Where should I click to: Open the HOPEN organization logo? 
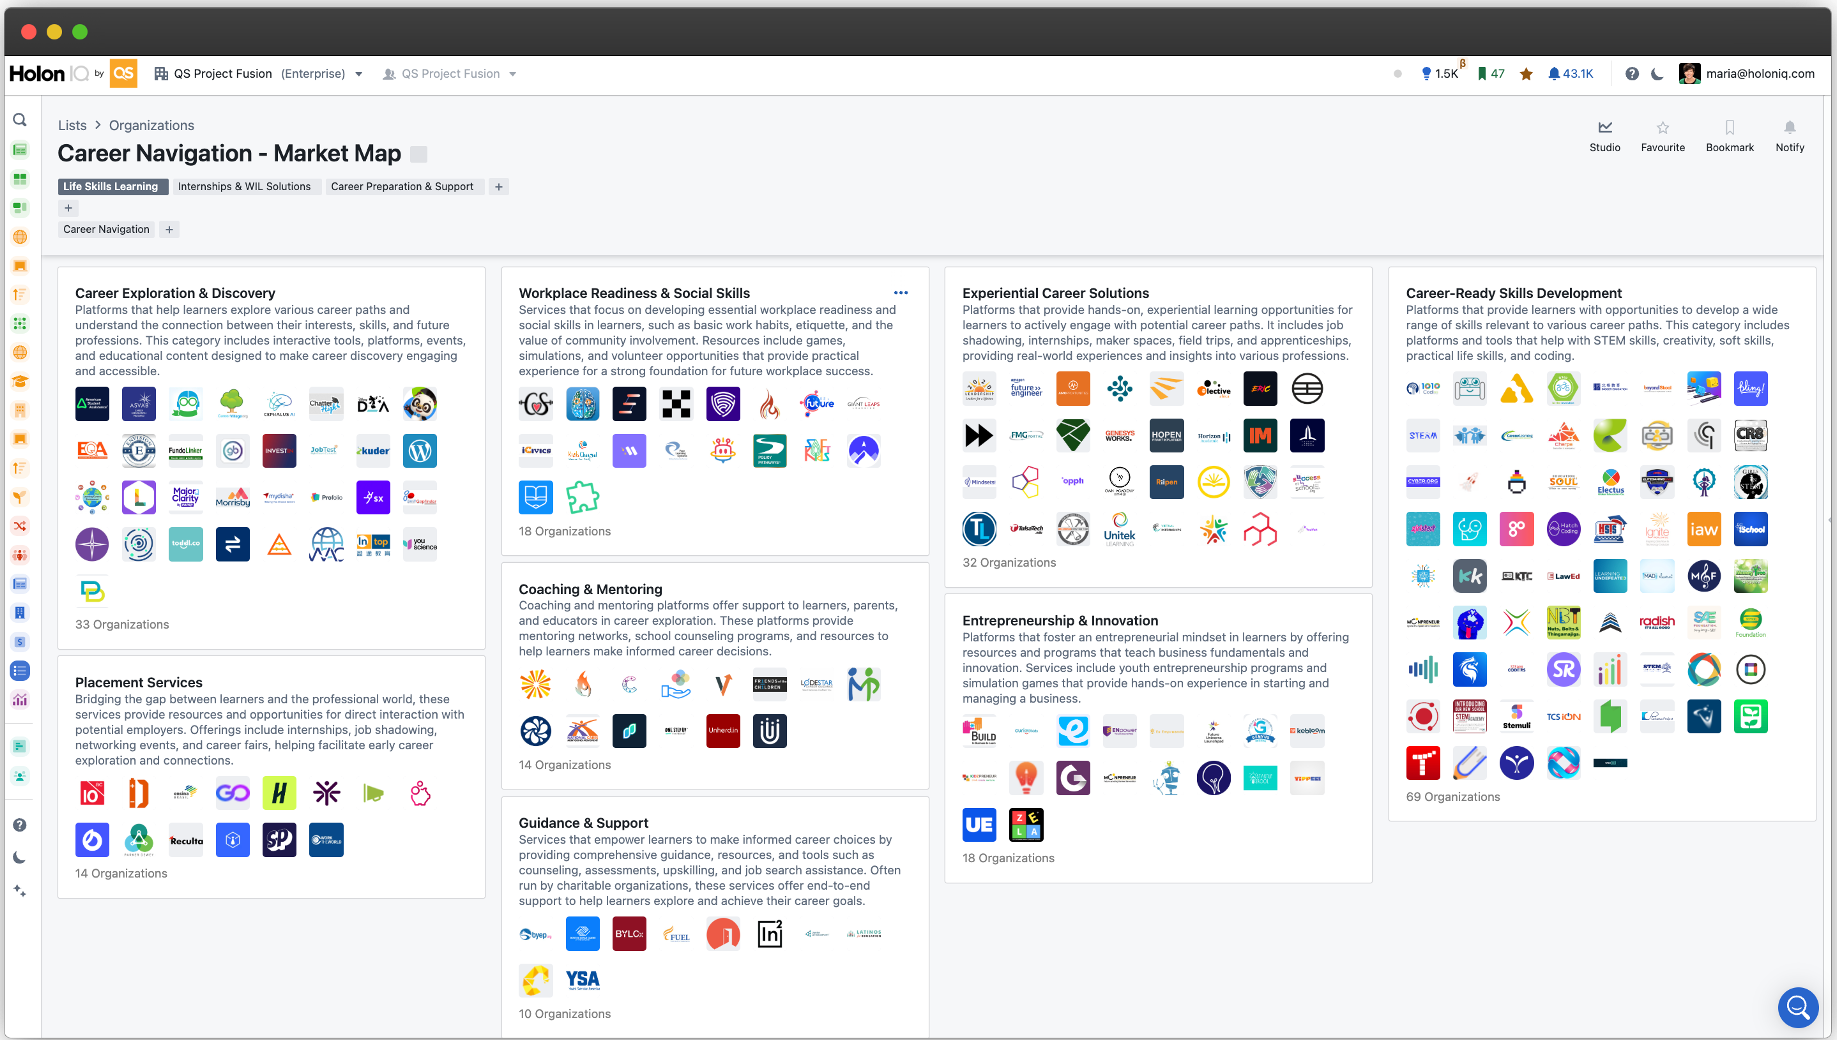1167,435
